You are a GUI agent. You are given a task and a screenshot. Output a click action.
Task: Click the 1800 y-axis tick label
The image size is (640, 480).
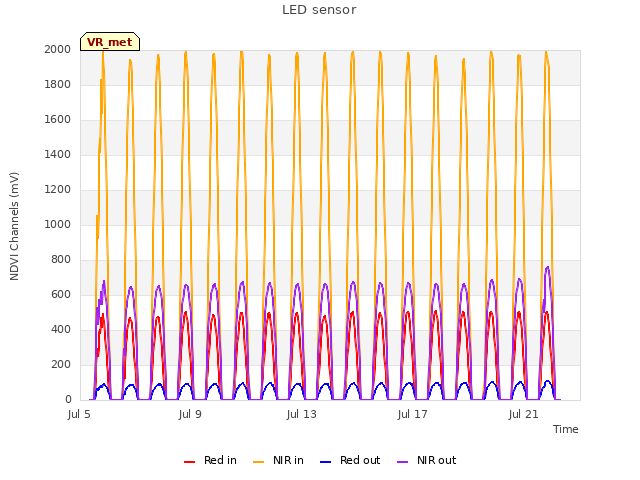[x=58, y=84]
